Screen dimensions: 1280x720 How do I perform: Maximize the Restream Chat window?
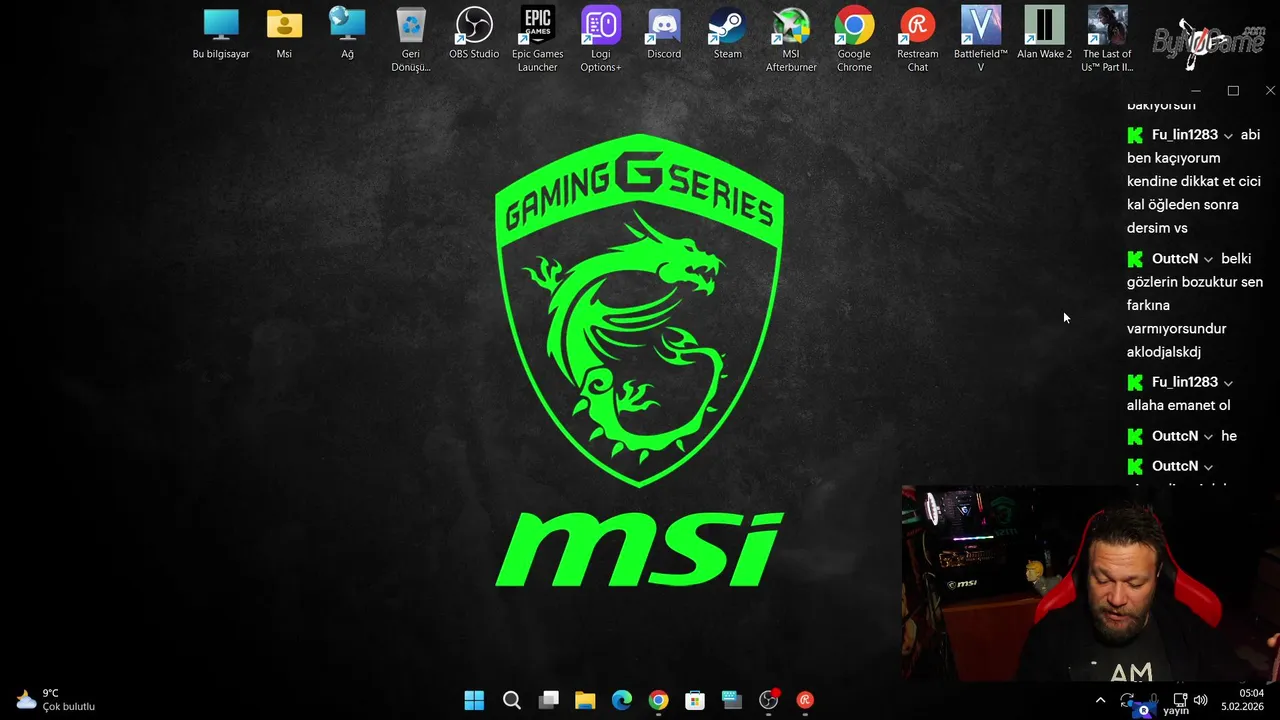tap(1233, 91)
